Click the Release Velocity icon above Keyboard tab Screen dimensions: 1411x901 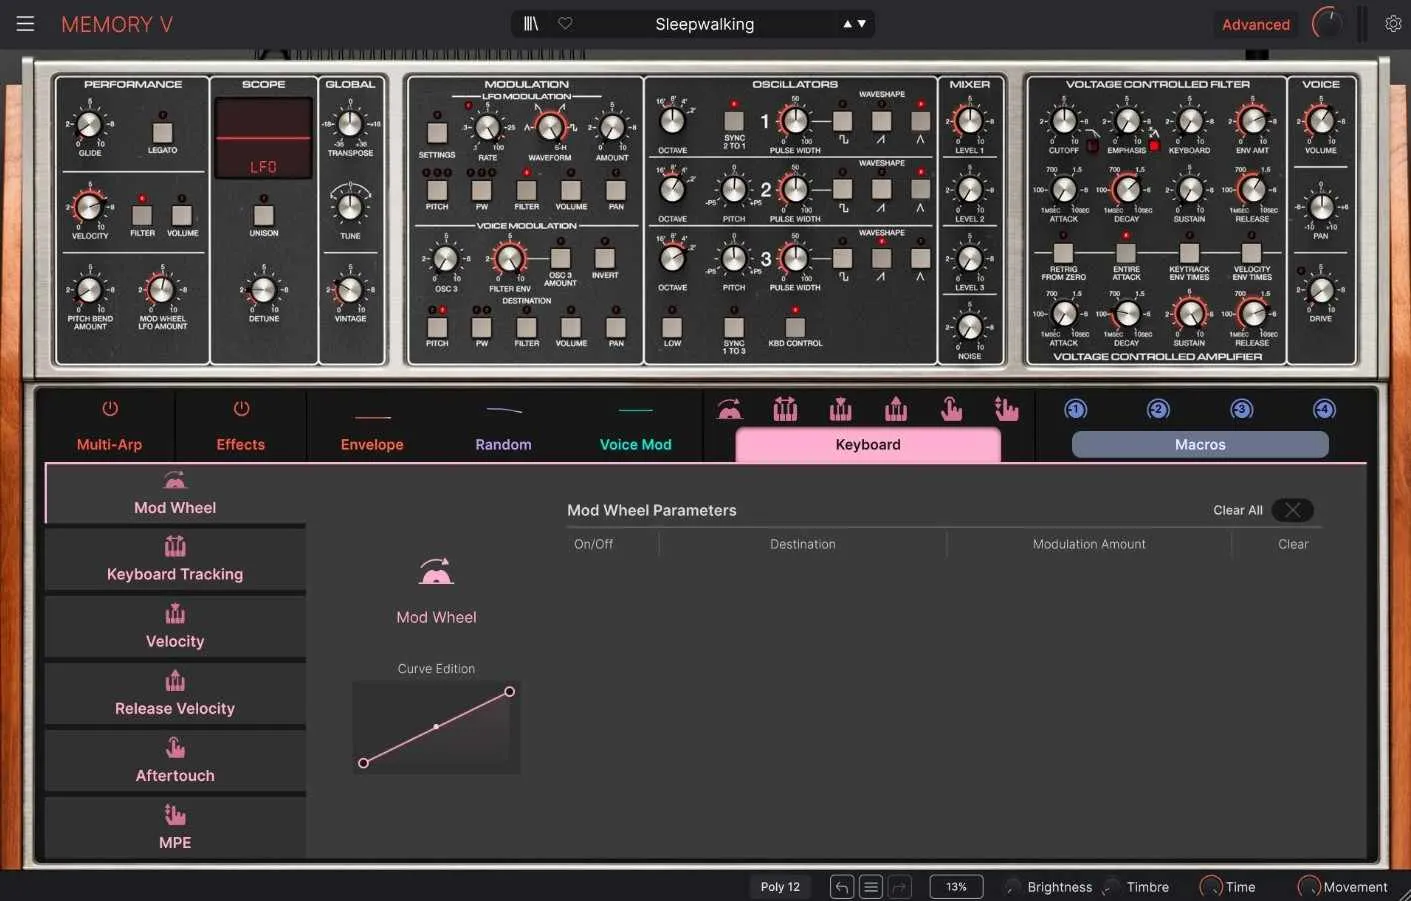pos(896,408)
